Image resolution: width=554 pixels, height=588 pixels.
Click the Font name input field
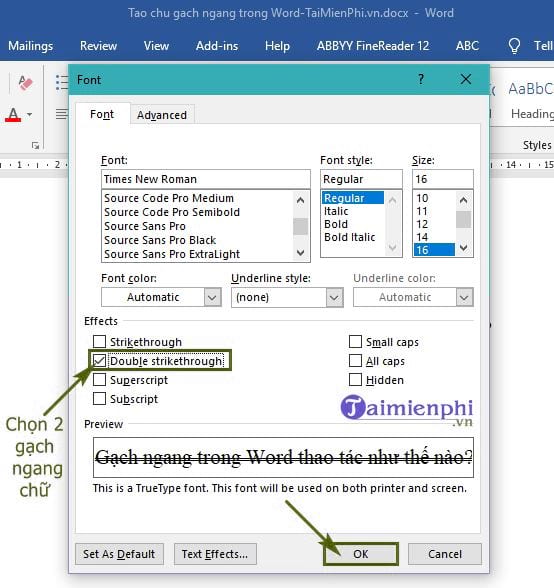[206, 179]
